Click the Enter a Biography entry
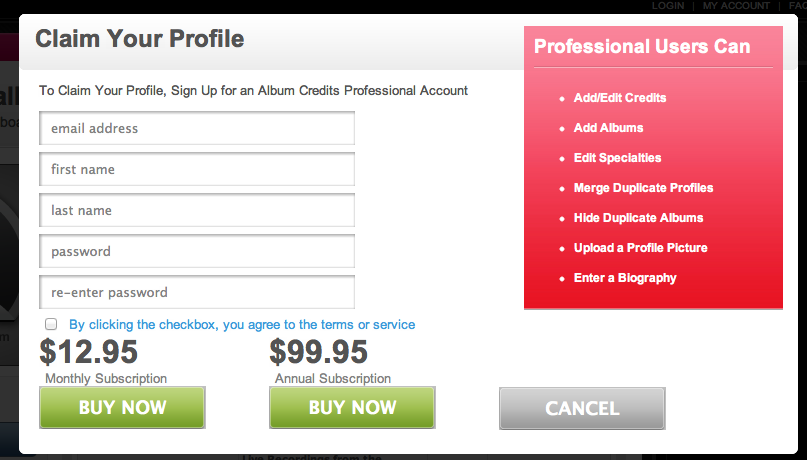This screenshot has width=807, height=460. tap(625, 278)
